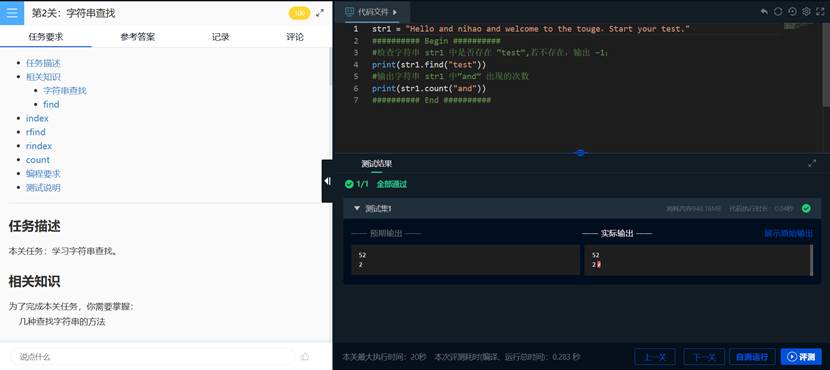Click the 评测 evaluate button

point(801,357)
